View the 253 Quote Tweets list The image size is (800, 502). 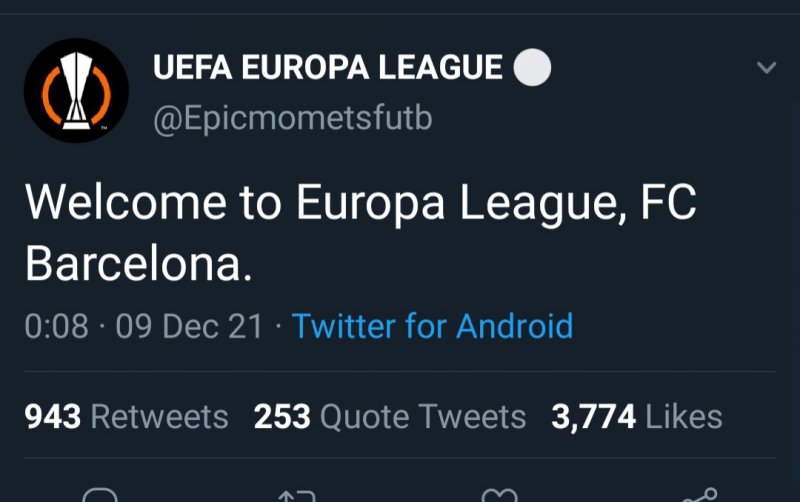pos(390,416)
